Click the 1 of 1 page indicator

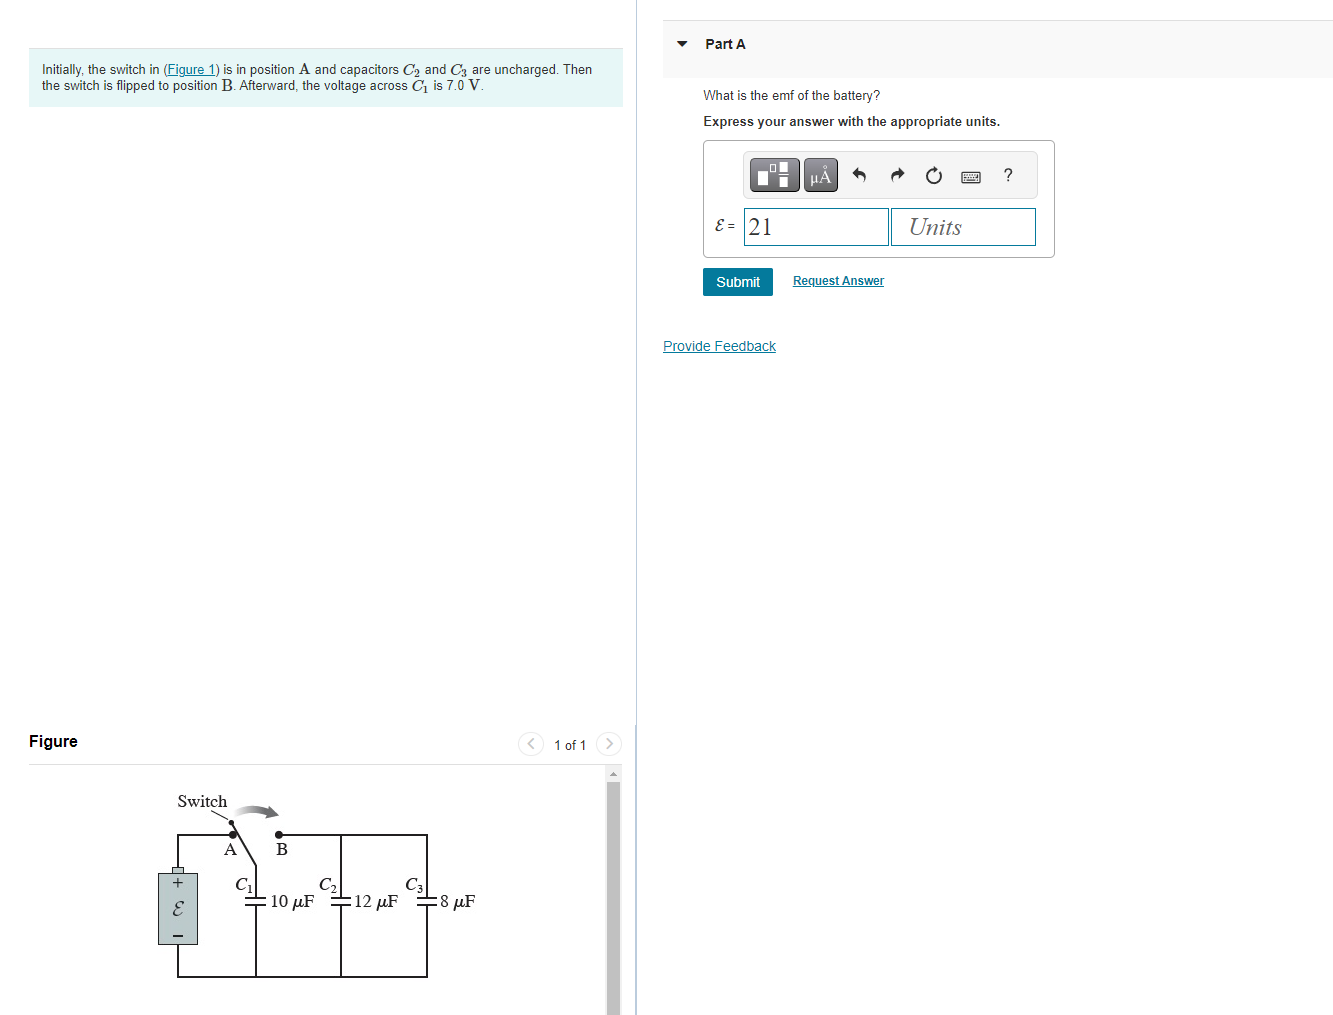pos(569,744)
